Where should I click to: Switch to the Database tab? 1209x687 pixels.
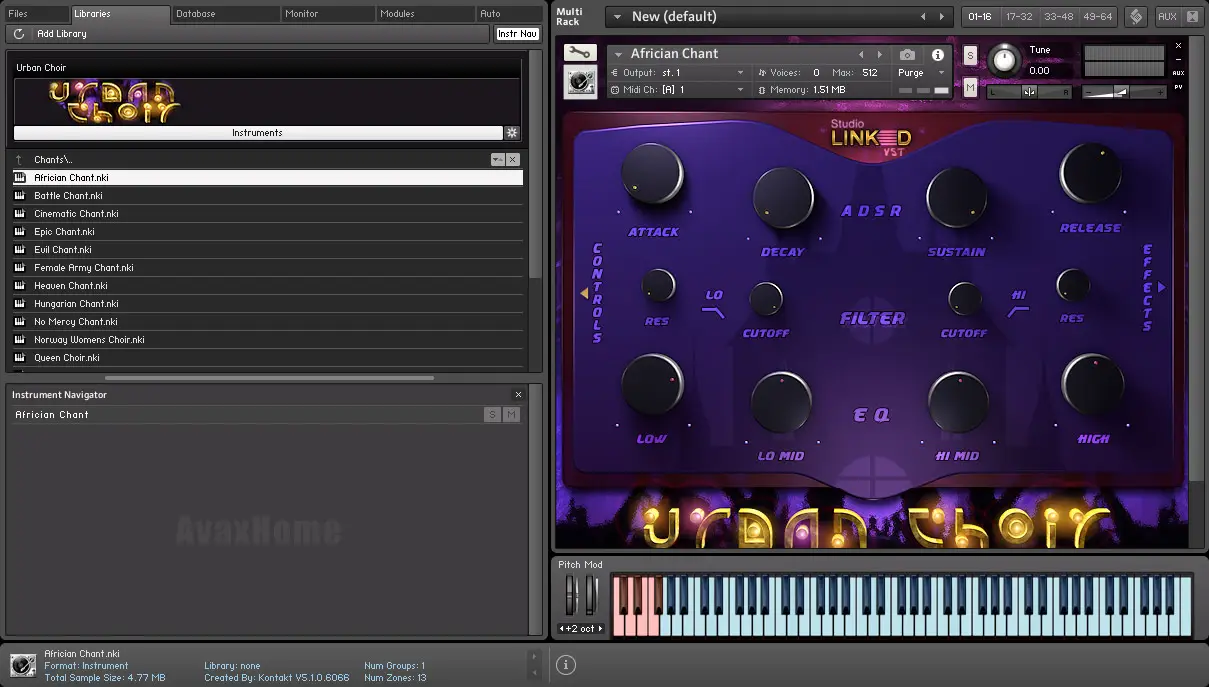(195, 14)
